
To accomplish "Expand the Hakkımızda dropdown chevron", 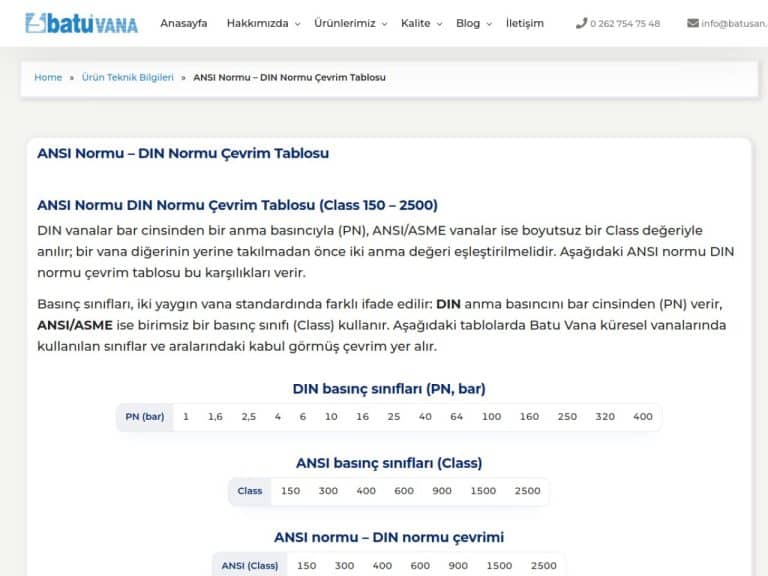I will click(297, 24).
